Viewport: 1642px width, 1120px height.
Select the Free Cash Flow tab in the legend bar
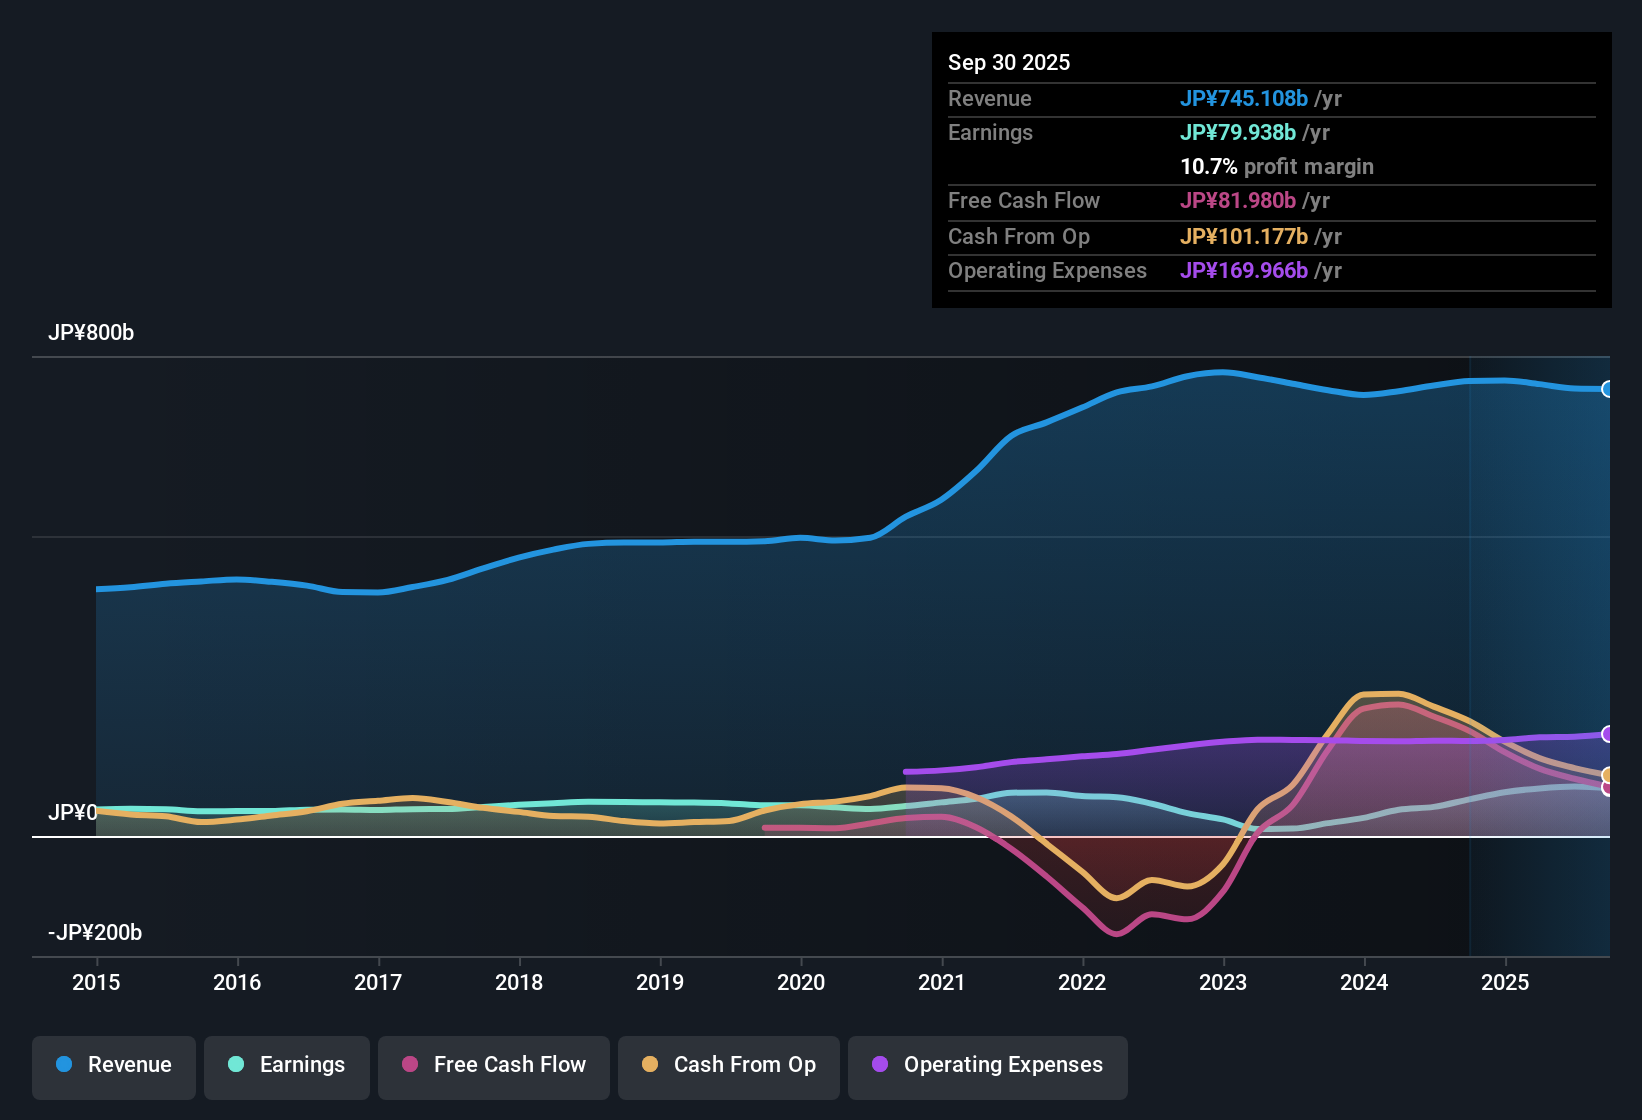coord(493,1065)
